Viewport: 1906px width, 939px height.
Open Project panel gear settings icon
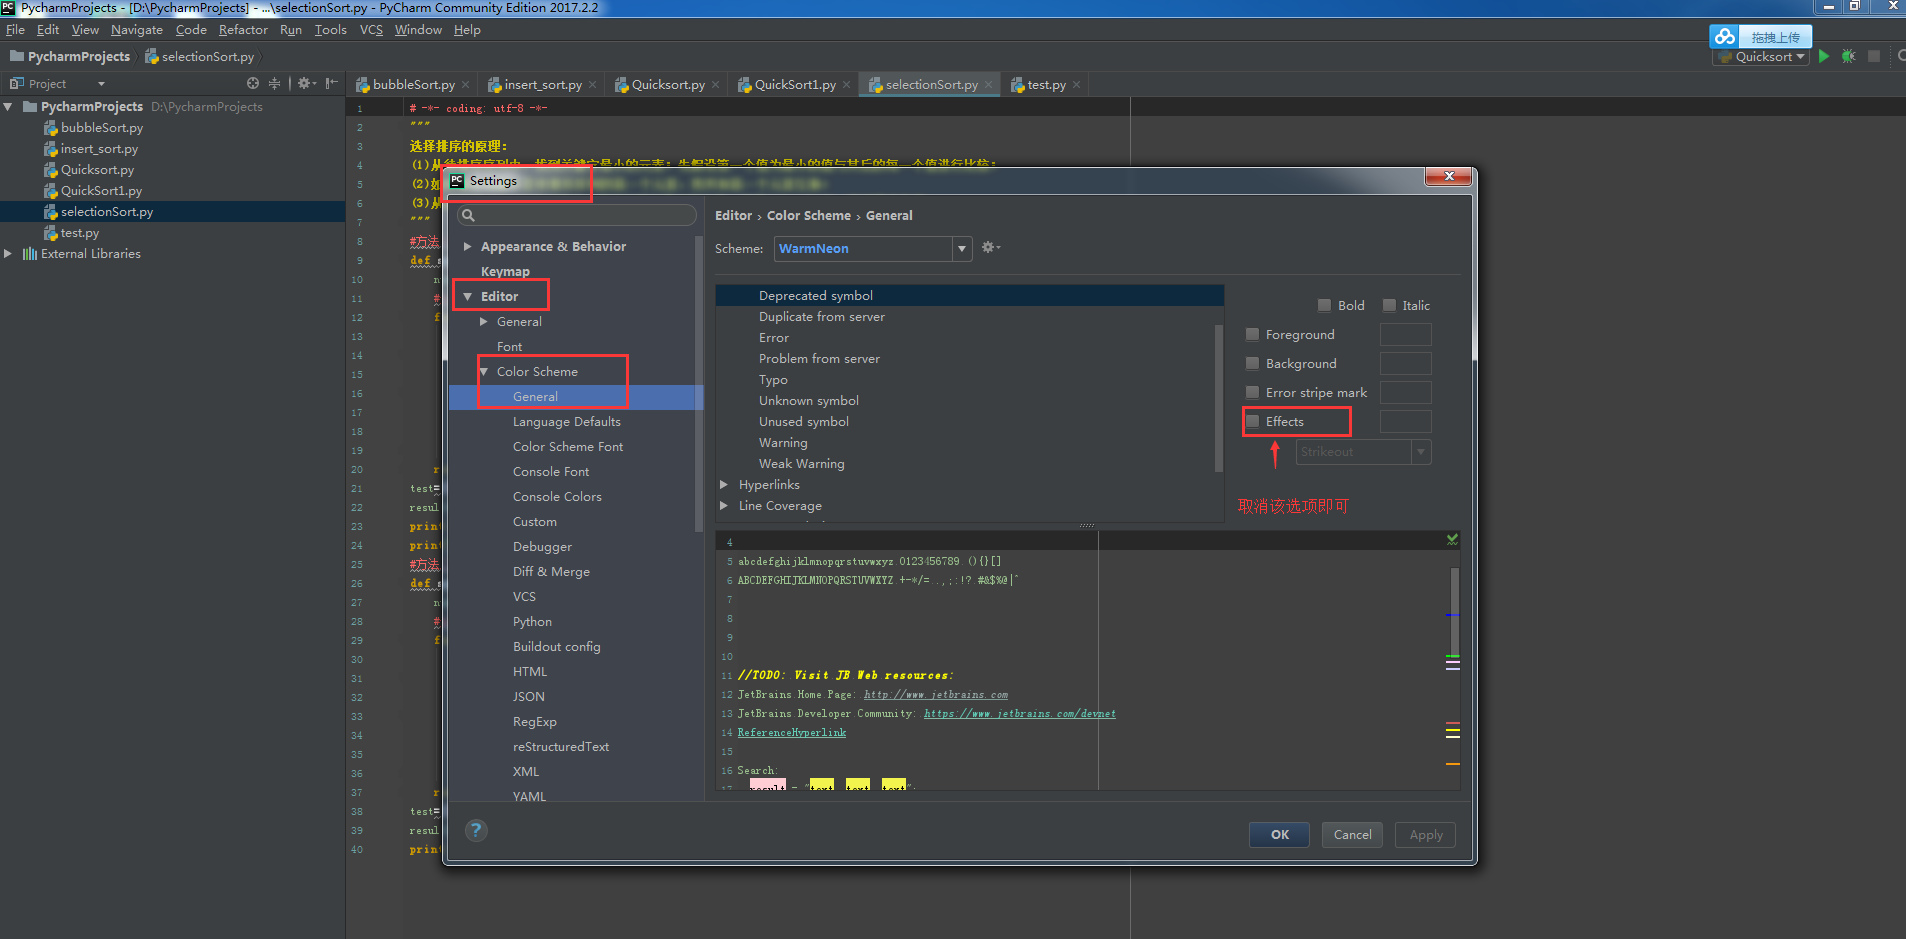tap(306, 83)
